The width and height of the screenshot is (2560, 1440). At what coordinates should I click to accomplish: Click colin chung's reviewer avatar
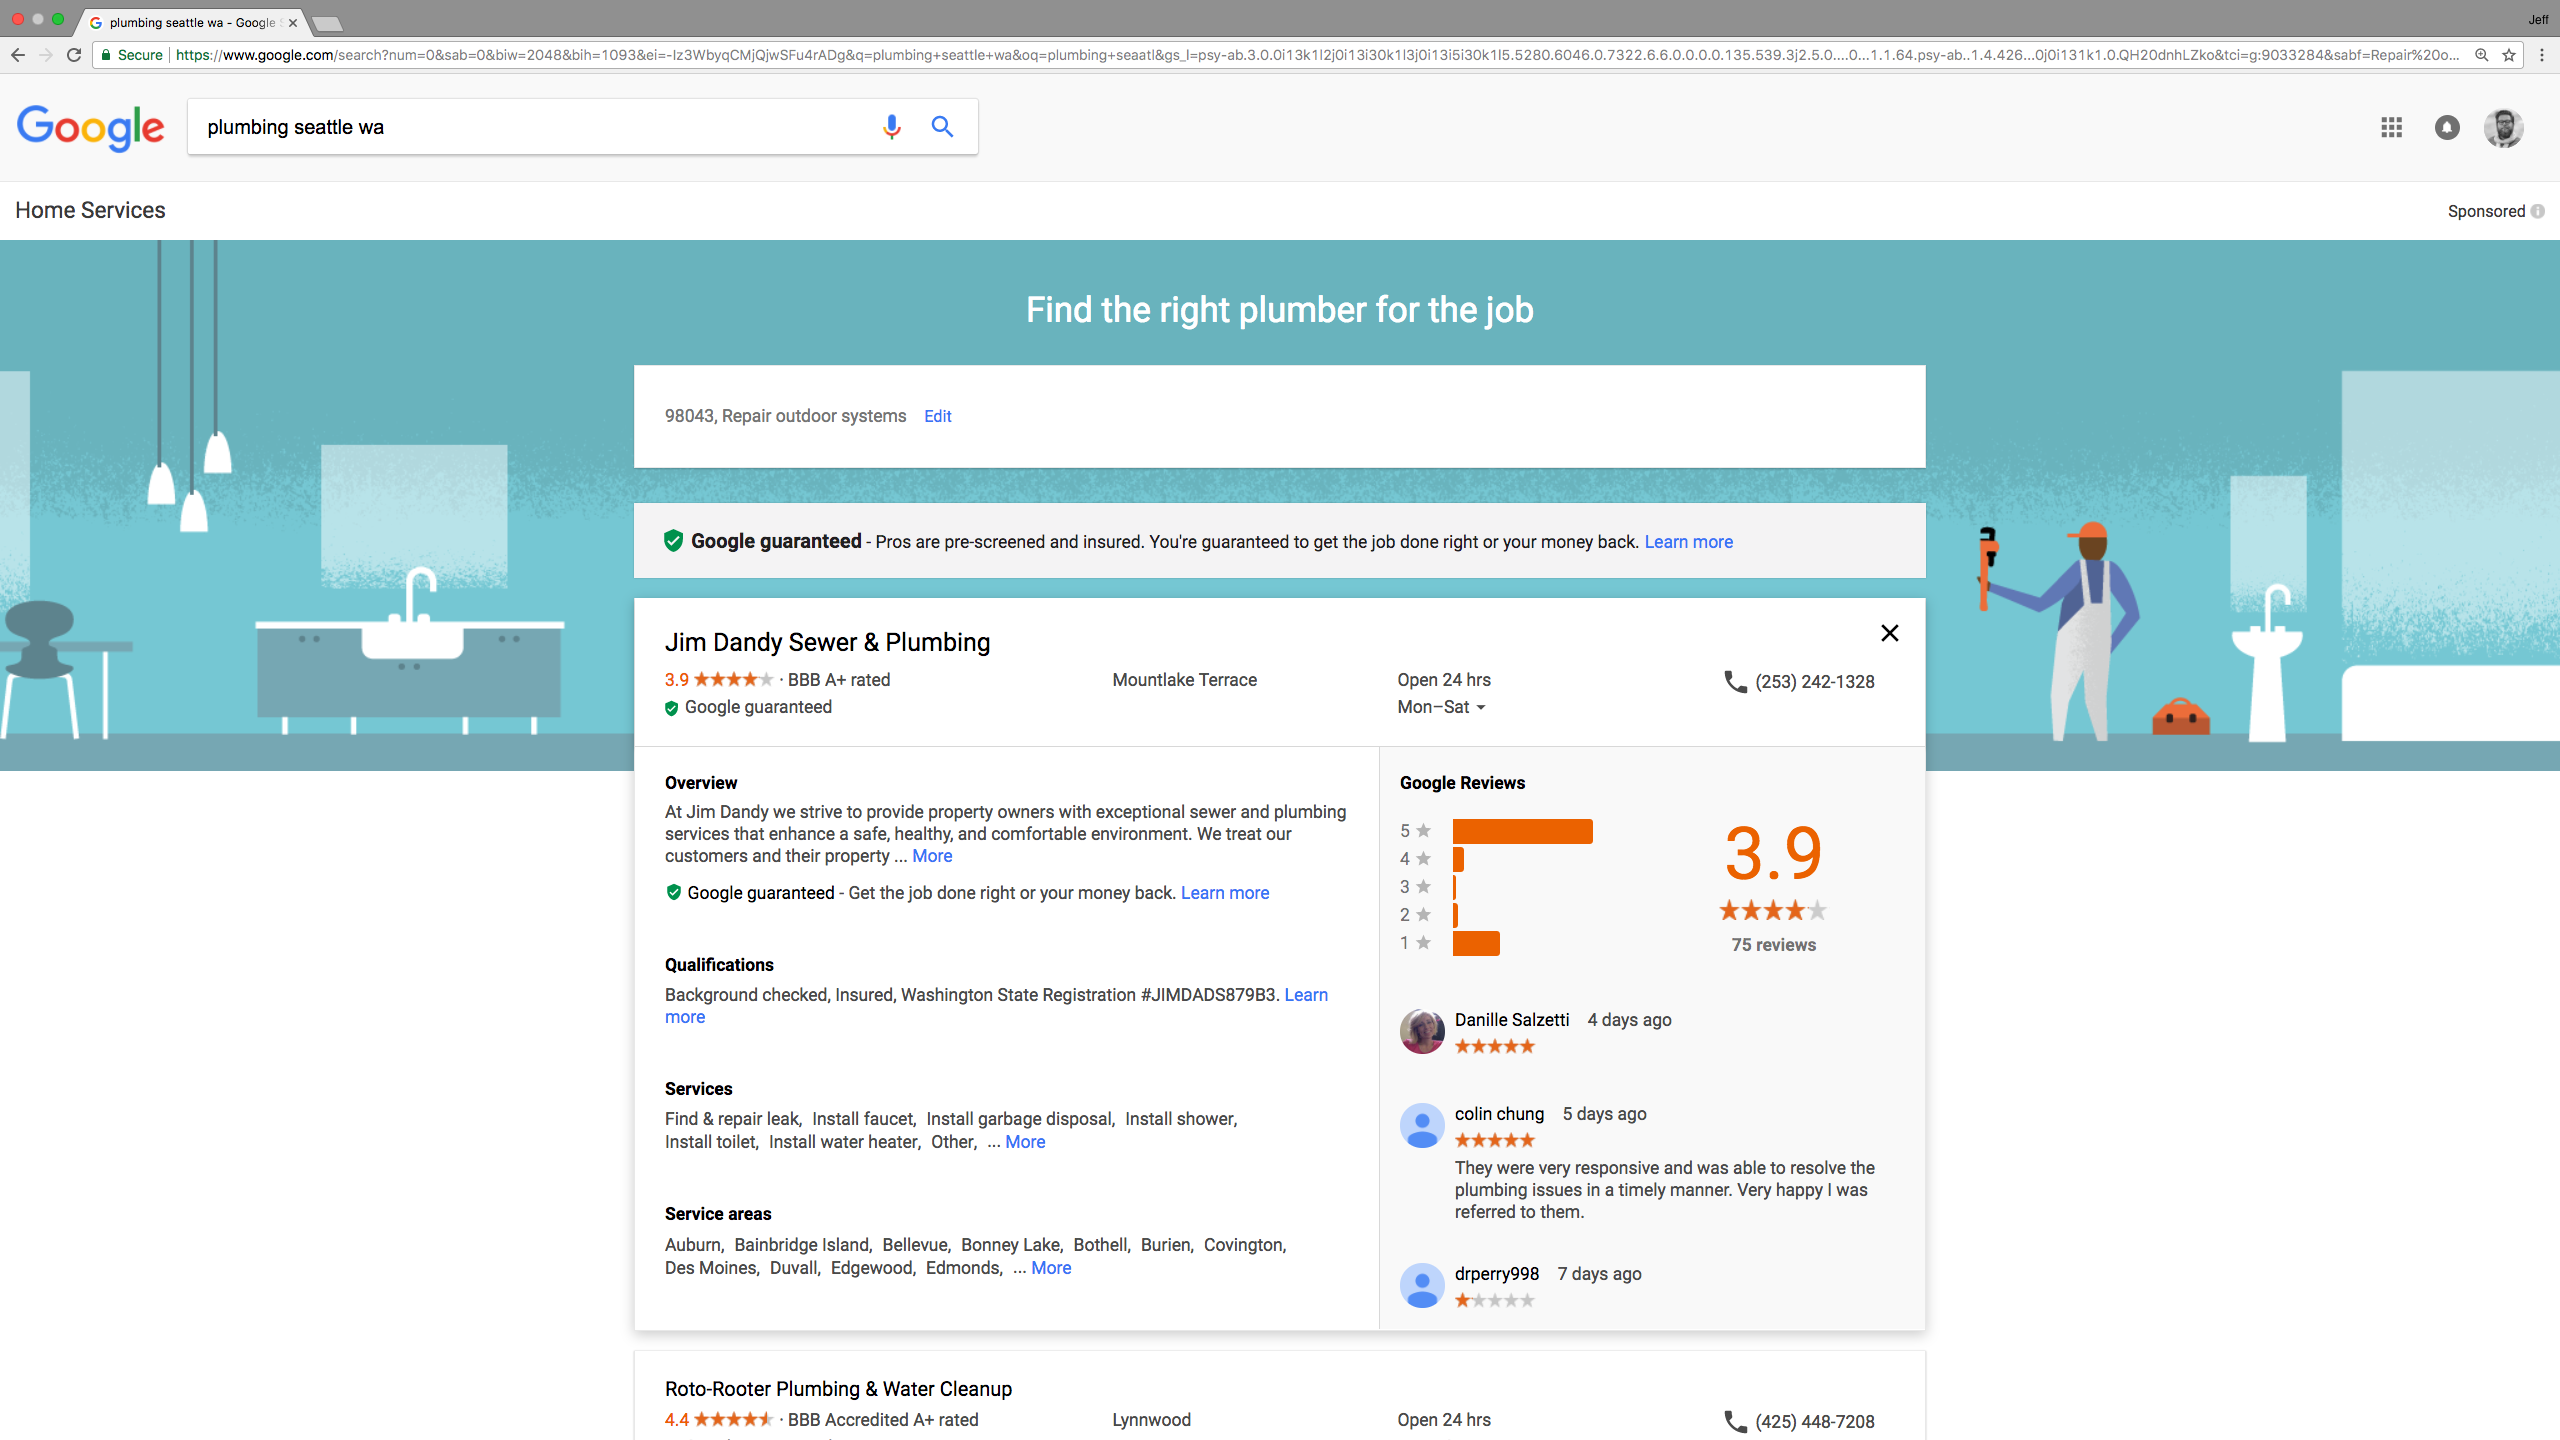(x=1422, y=1125)
